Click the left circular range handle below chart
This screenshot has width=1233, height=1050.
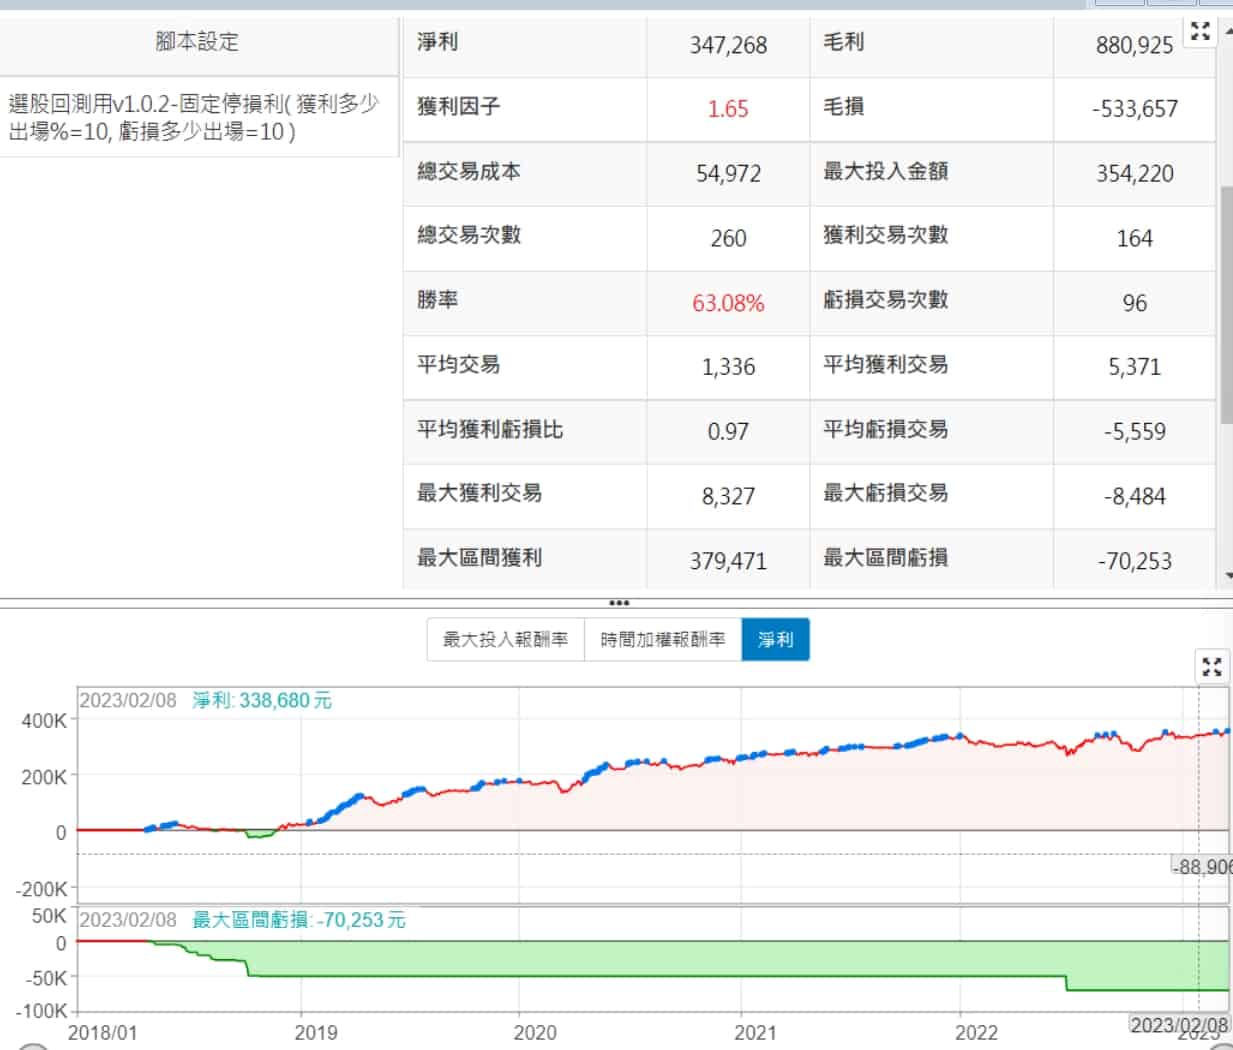click(x=33, y=1046)
